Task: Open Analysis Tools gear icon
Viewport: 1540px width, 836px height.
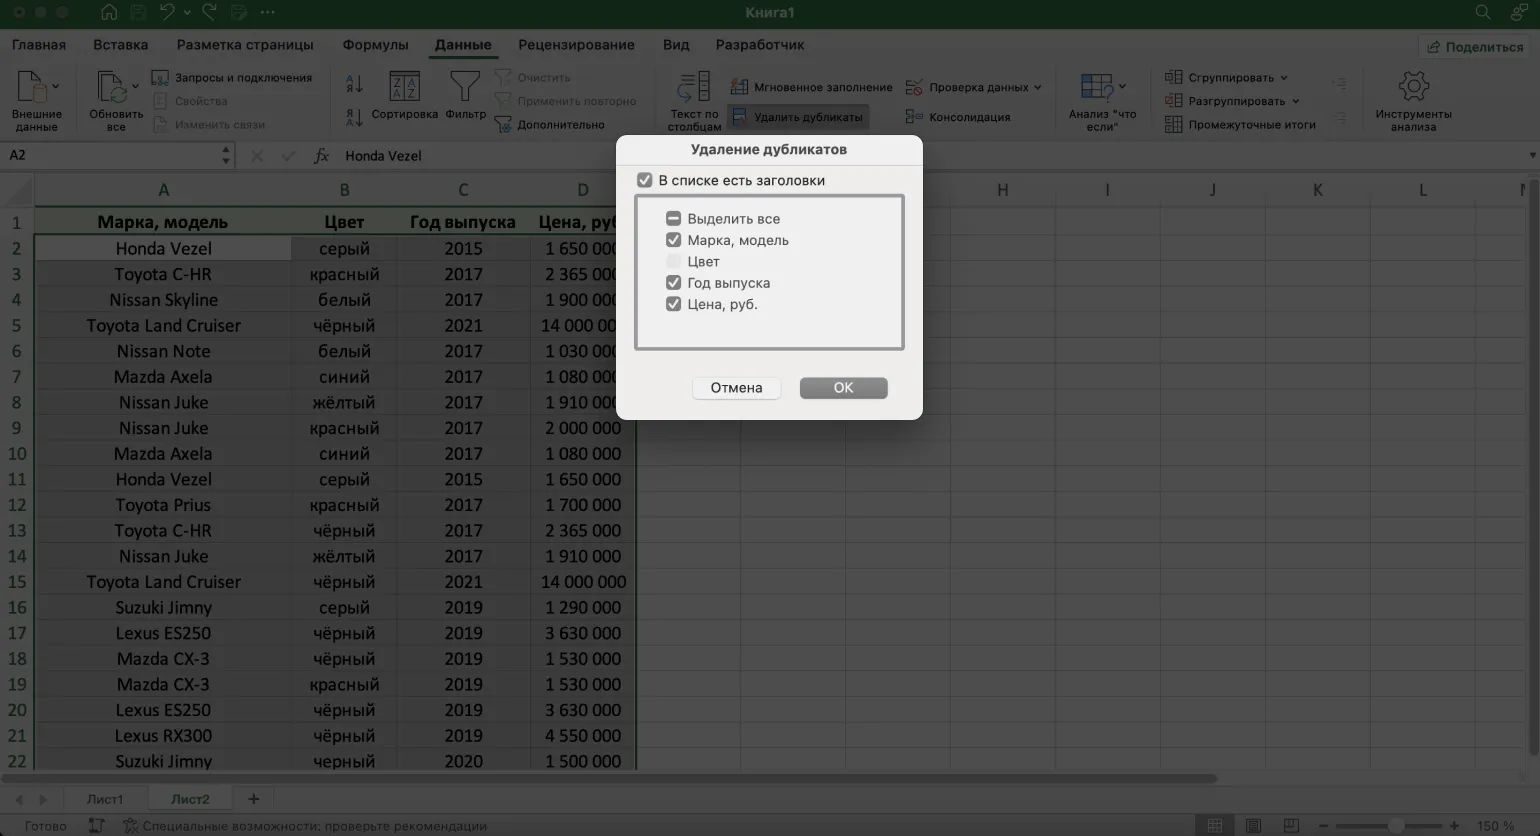Action: [x=1412, y=88]
